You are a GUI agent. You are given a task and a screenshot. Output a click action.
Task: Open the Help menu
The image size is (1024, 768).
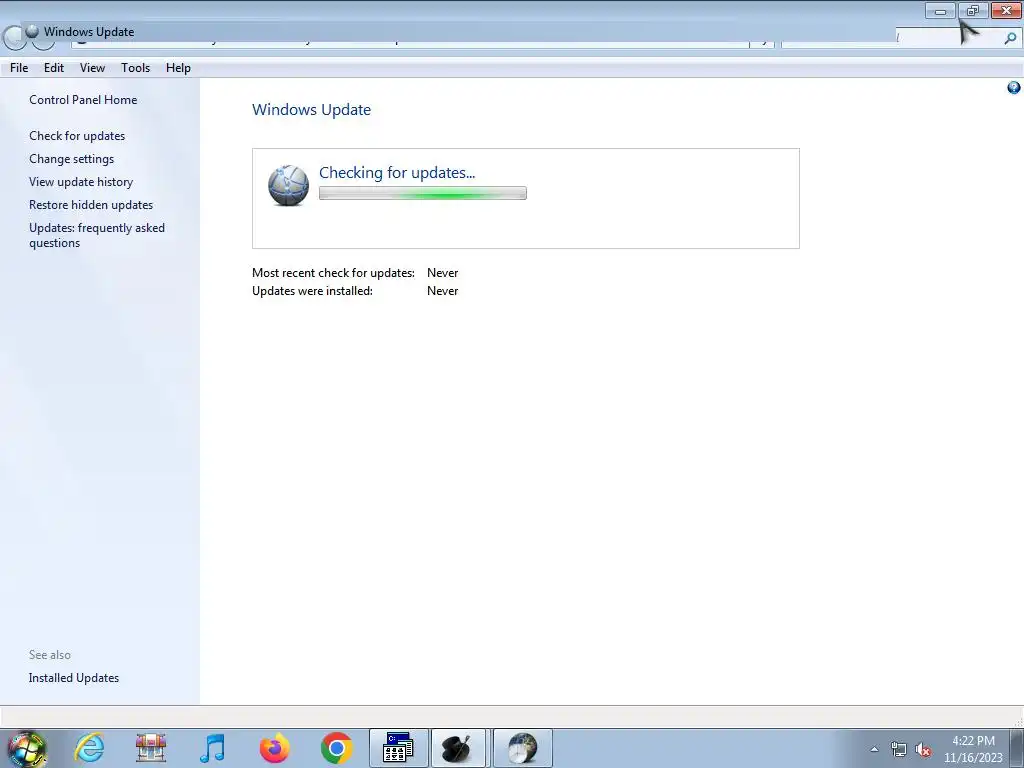pyautogui.click(x=178, y=68)
